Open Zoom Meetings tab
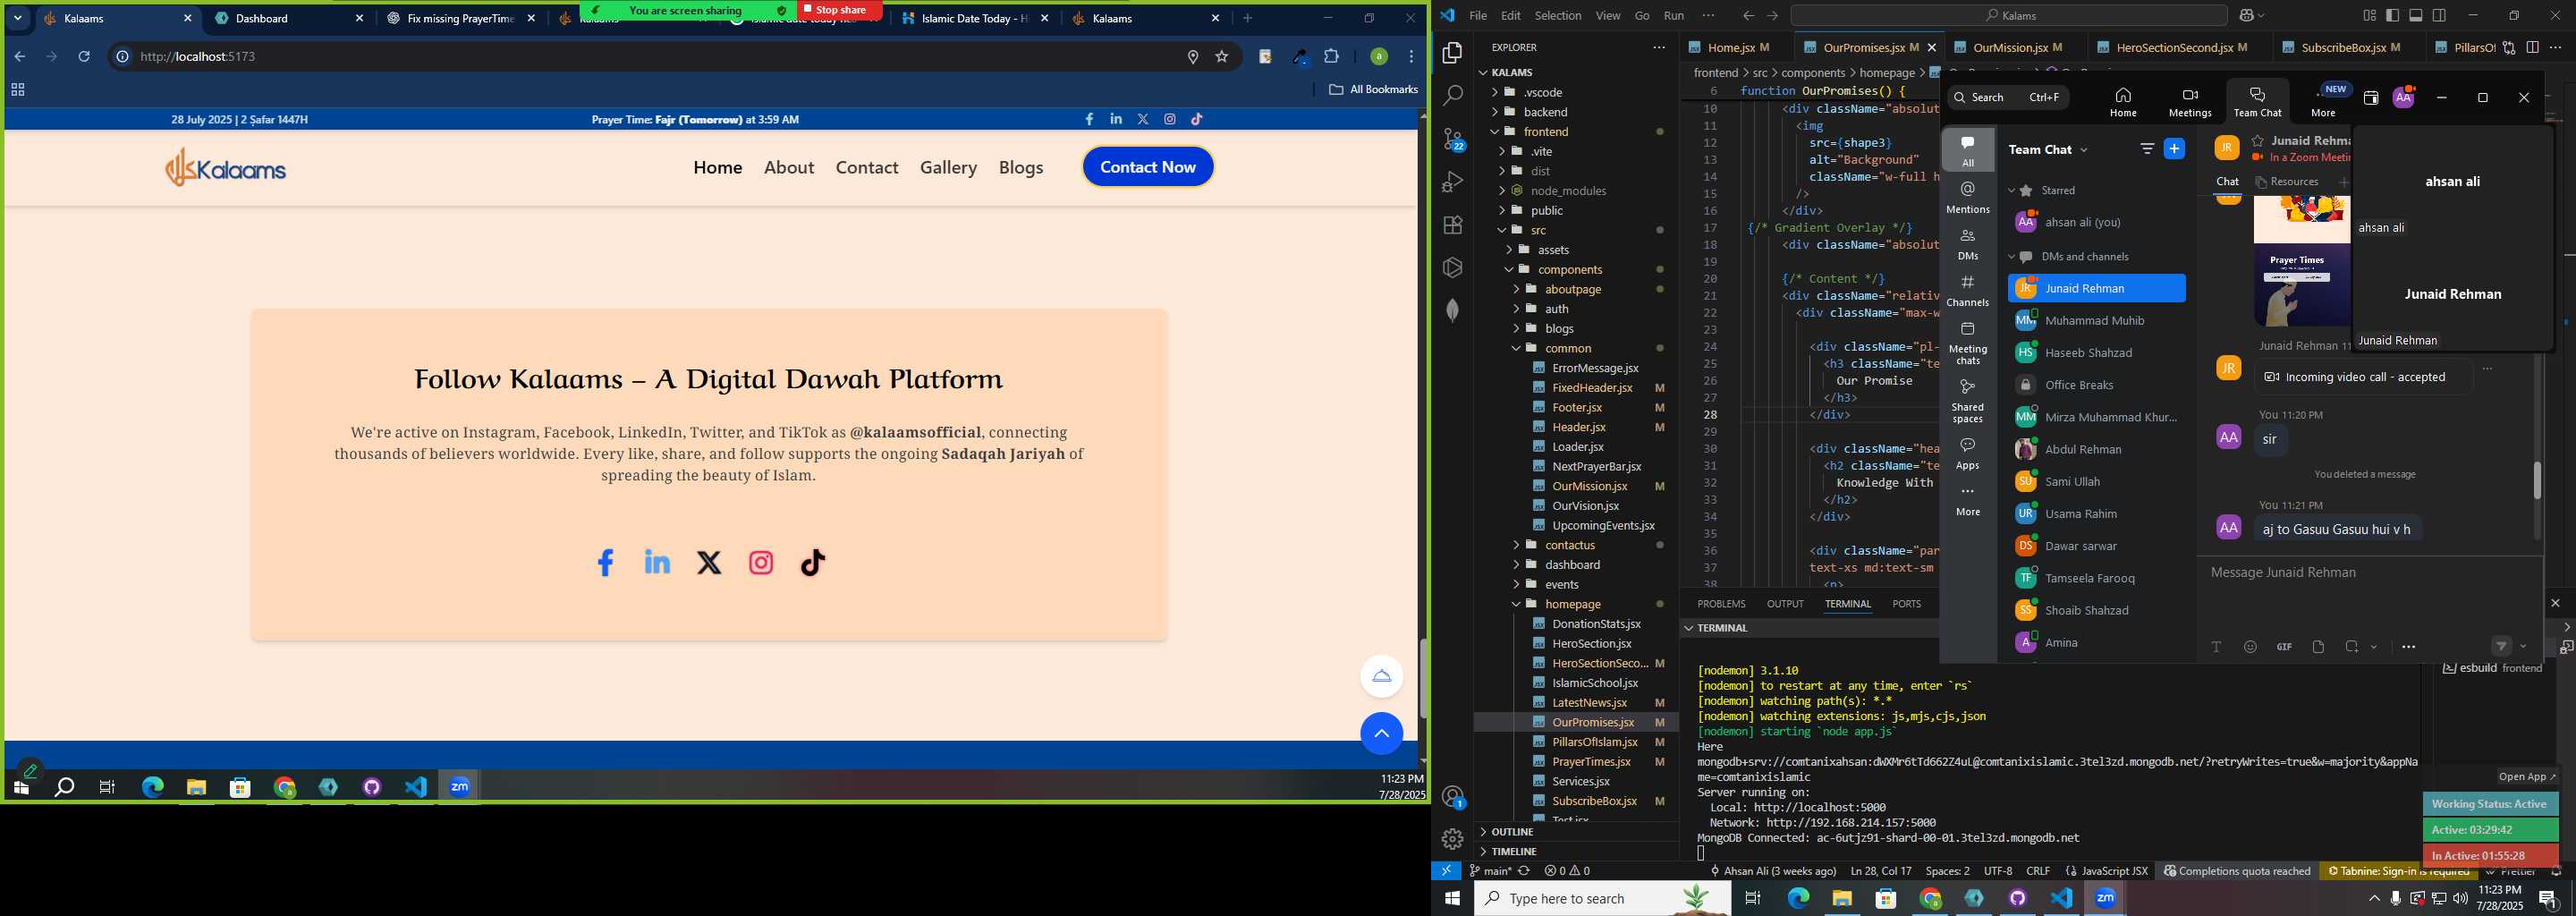Viewport: 2576px width, 916px height. (2190, 102)
